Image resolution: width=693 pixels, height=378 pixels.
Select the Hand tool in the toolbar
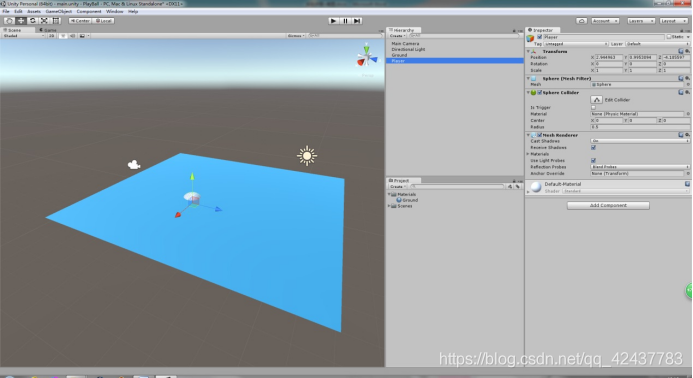pyautogui.click(x=9, y=21)
